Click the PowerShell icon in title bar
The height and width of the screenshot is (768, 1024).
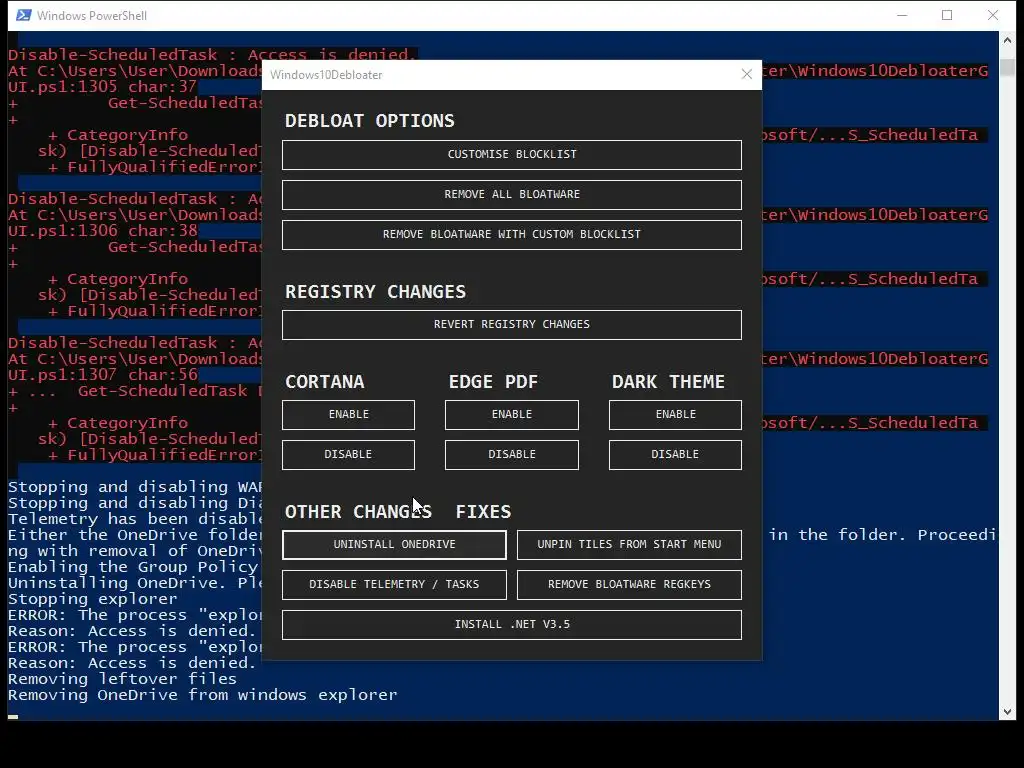[24, 15]
